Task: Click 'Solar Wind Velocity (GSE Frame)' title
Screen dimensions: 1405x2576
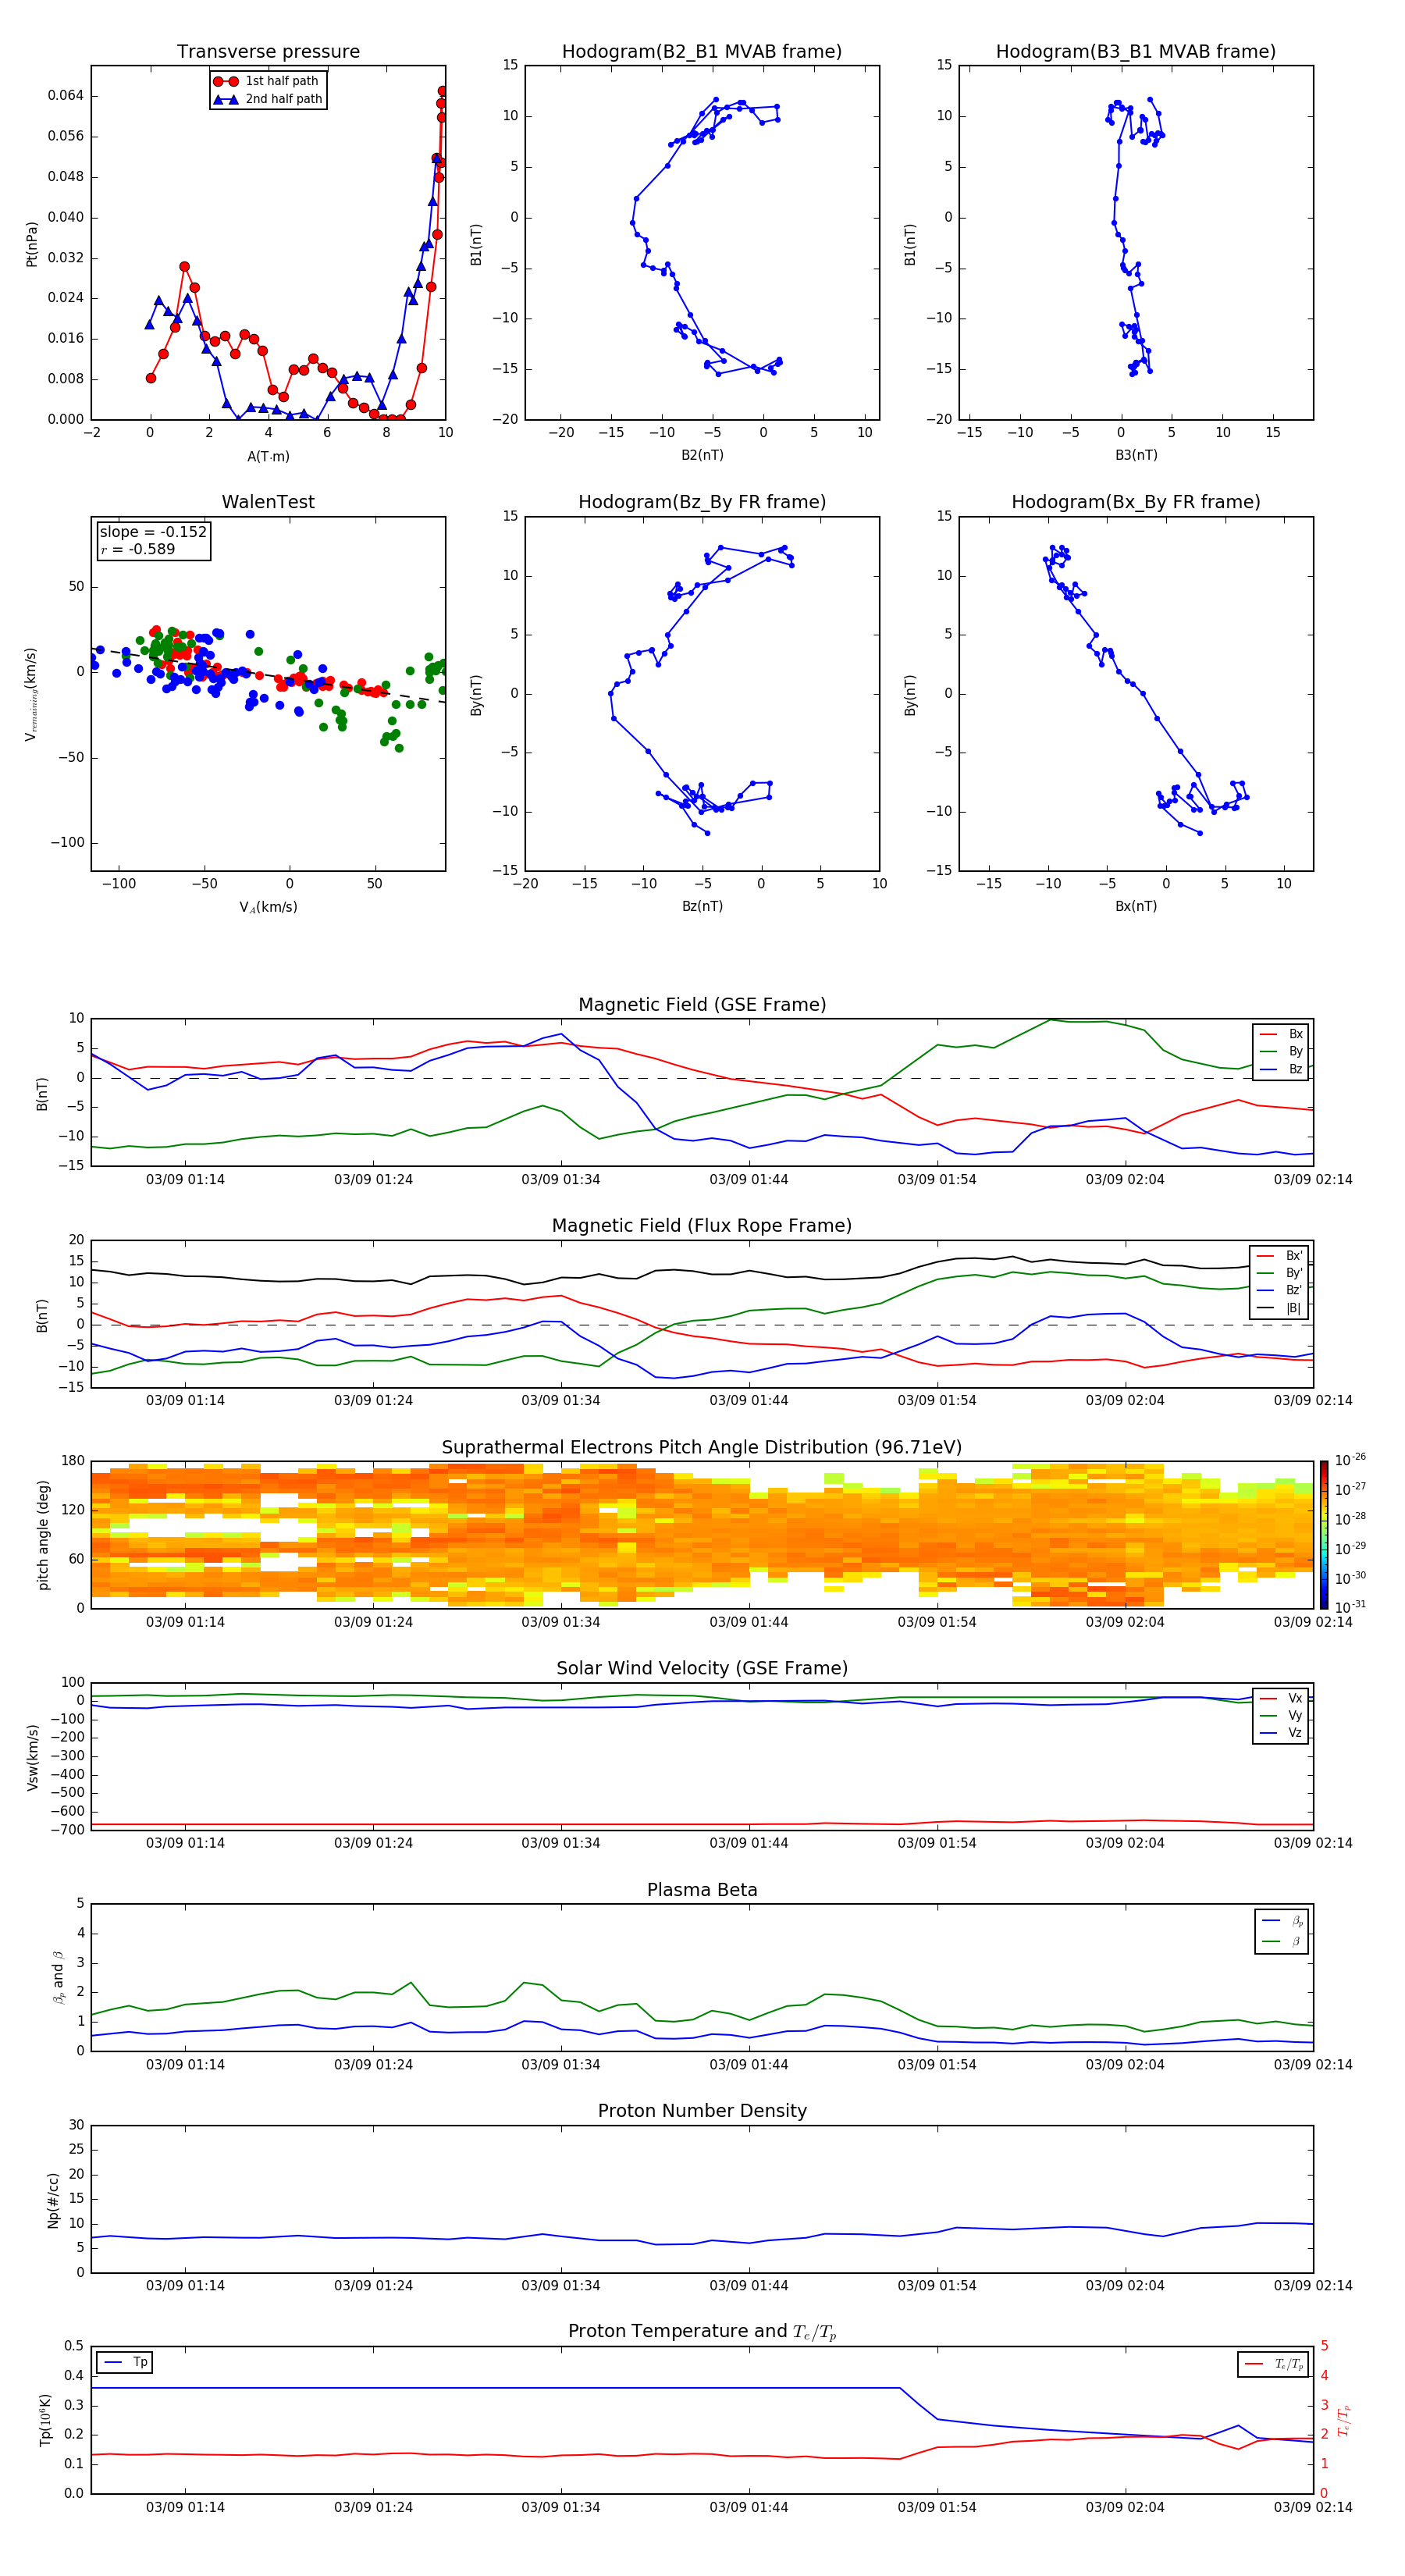Action: tap(702, 1668)
